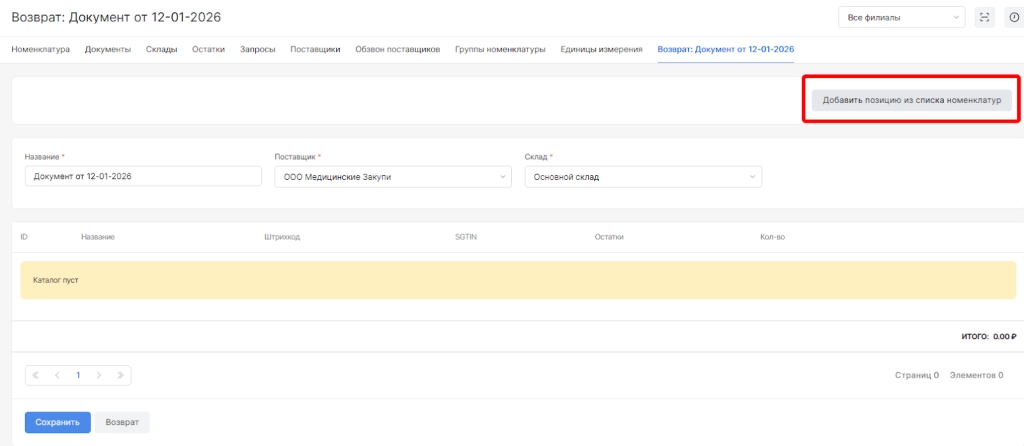Screen dimensions: 1024x446
Task: Click previous page arrow
Action: point(57,375)
